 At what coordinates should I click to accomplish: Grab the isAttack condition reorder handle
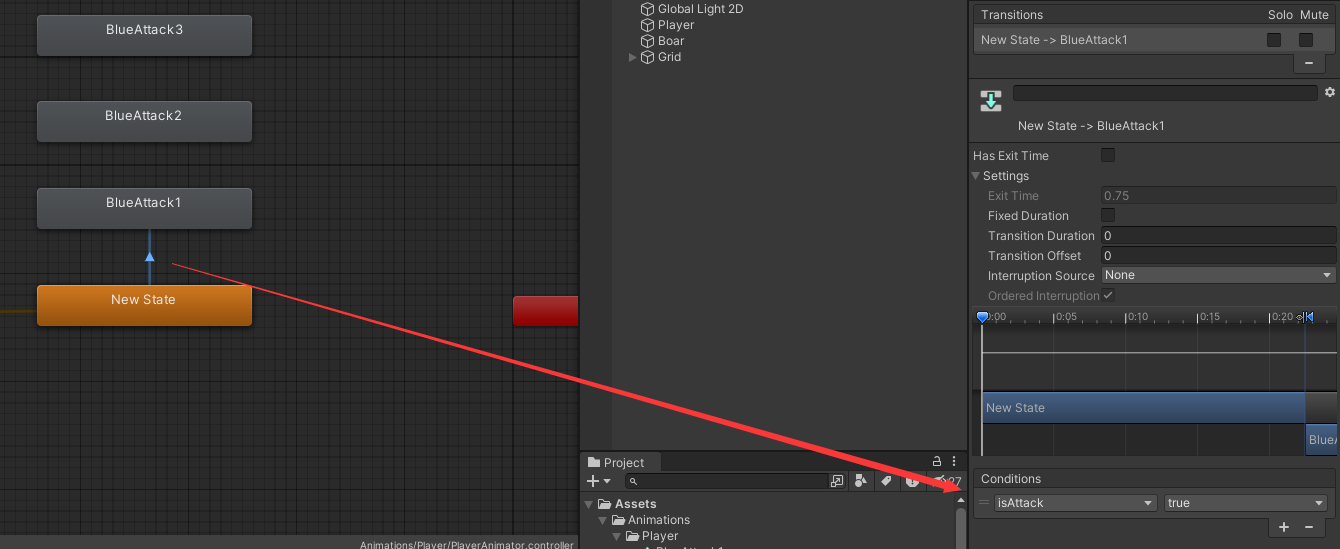[x=985, y=503]
